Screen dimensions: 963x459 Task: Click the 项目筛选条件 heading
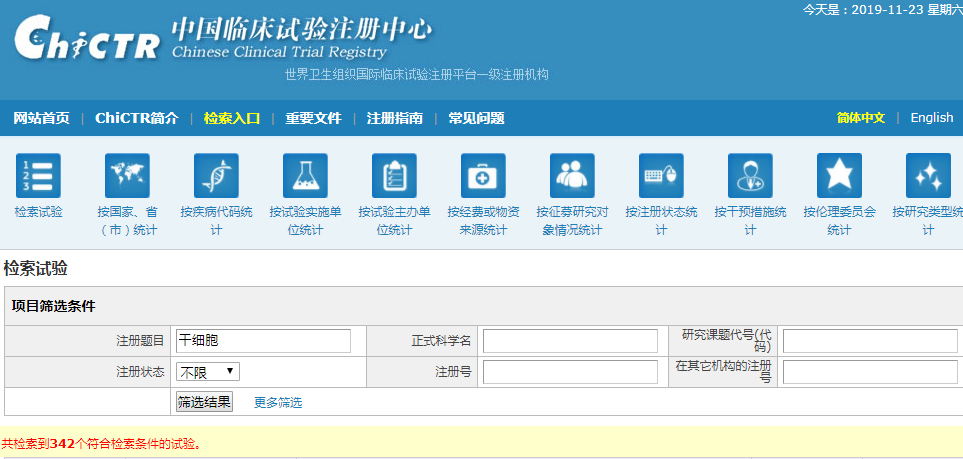click(53, 306)
